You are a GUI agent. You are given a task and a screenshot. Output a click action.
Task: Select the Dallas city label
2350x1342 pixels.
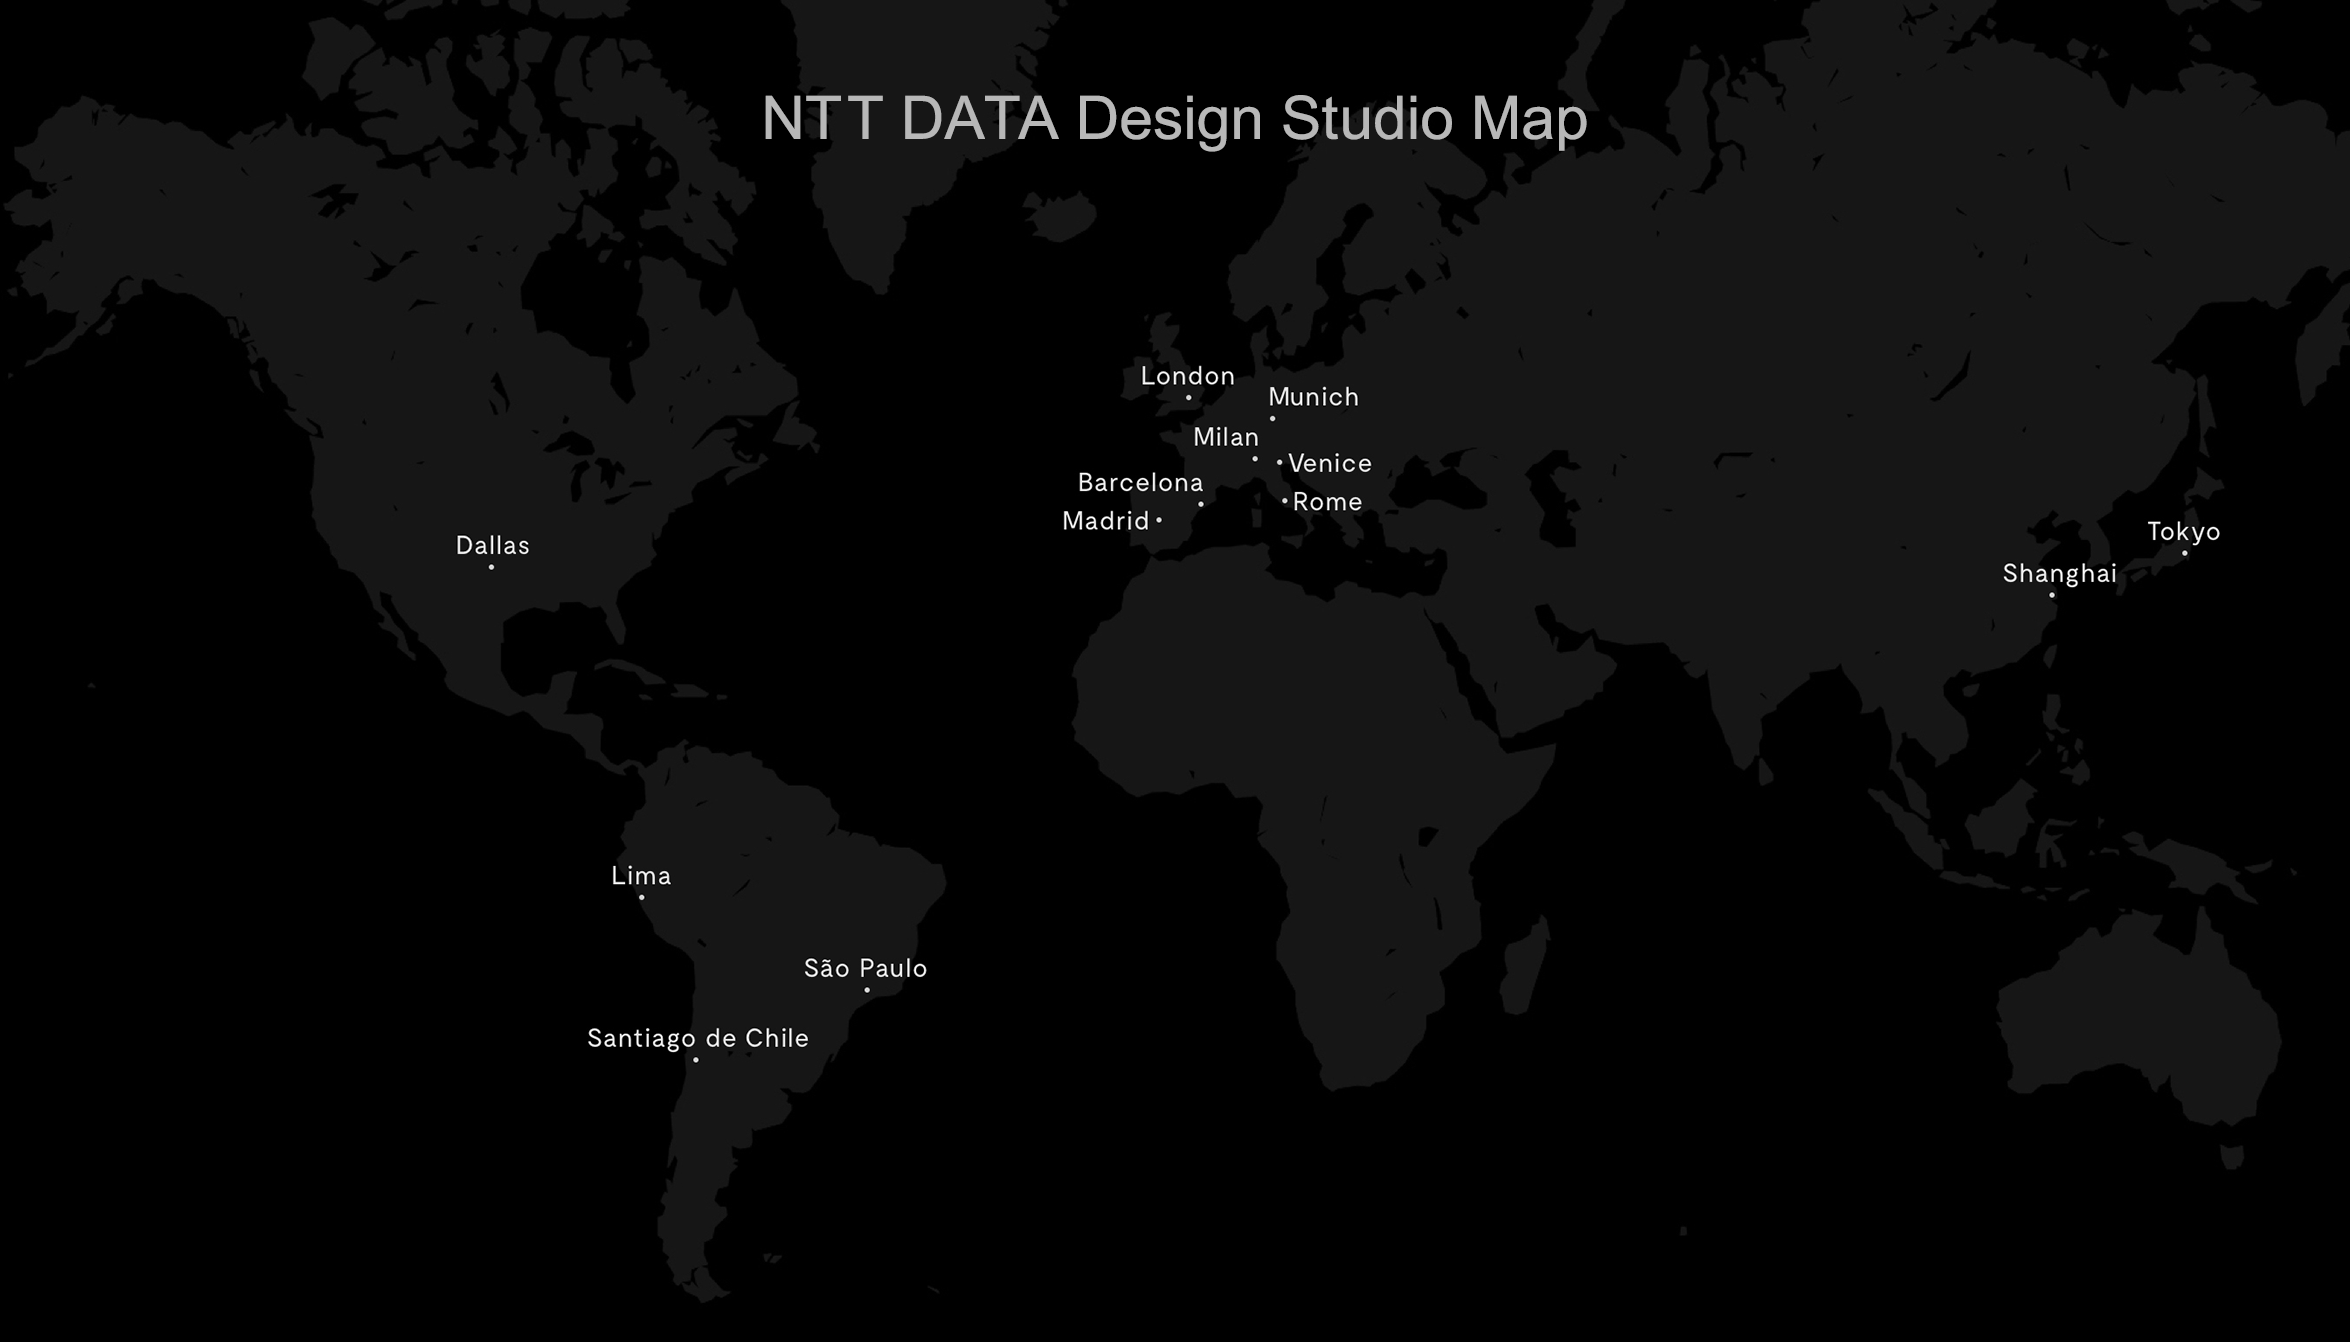coord(493,546)
